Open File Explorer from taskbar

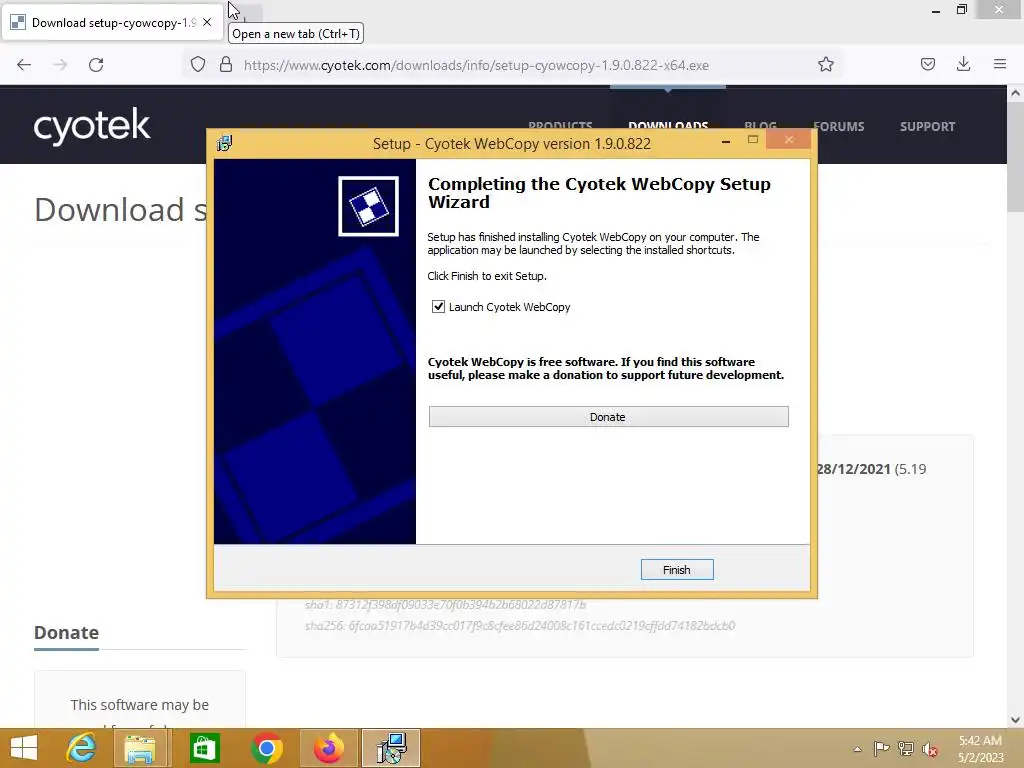[140, 748]
